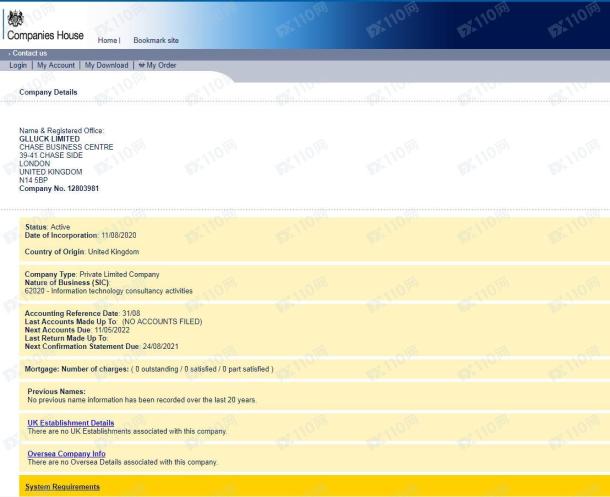This screenshot has height=497, width=610.
Task: Click the Name & Registered Office label
Action: point(62,131)
